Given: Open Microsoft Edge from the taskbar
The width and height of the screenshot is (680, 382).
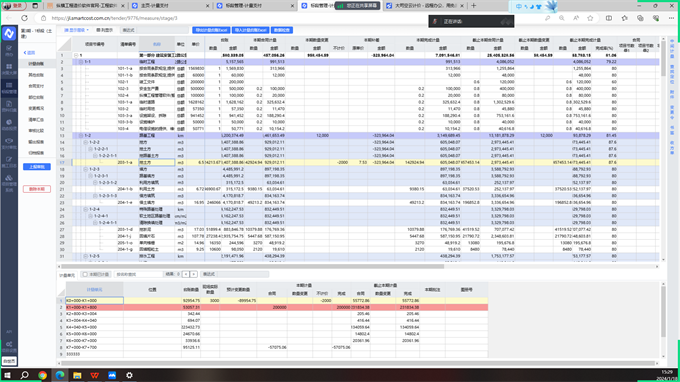Looking at the screenshot, I should click(x=60, y=375).
